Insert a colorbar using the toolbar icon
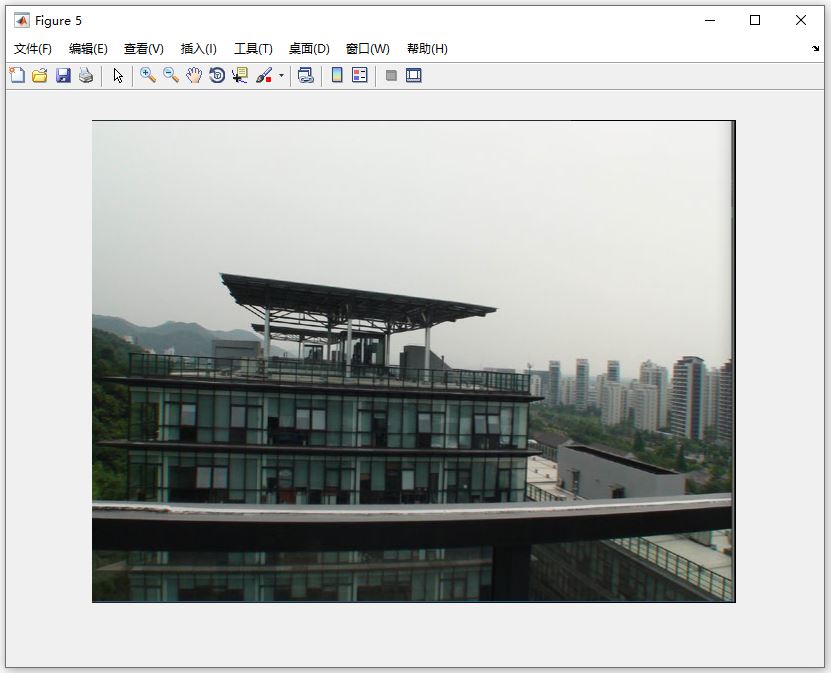Screen dimensions: 831x673 tap(337, 76)
